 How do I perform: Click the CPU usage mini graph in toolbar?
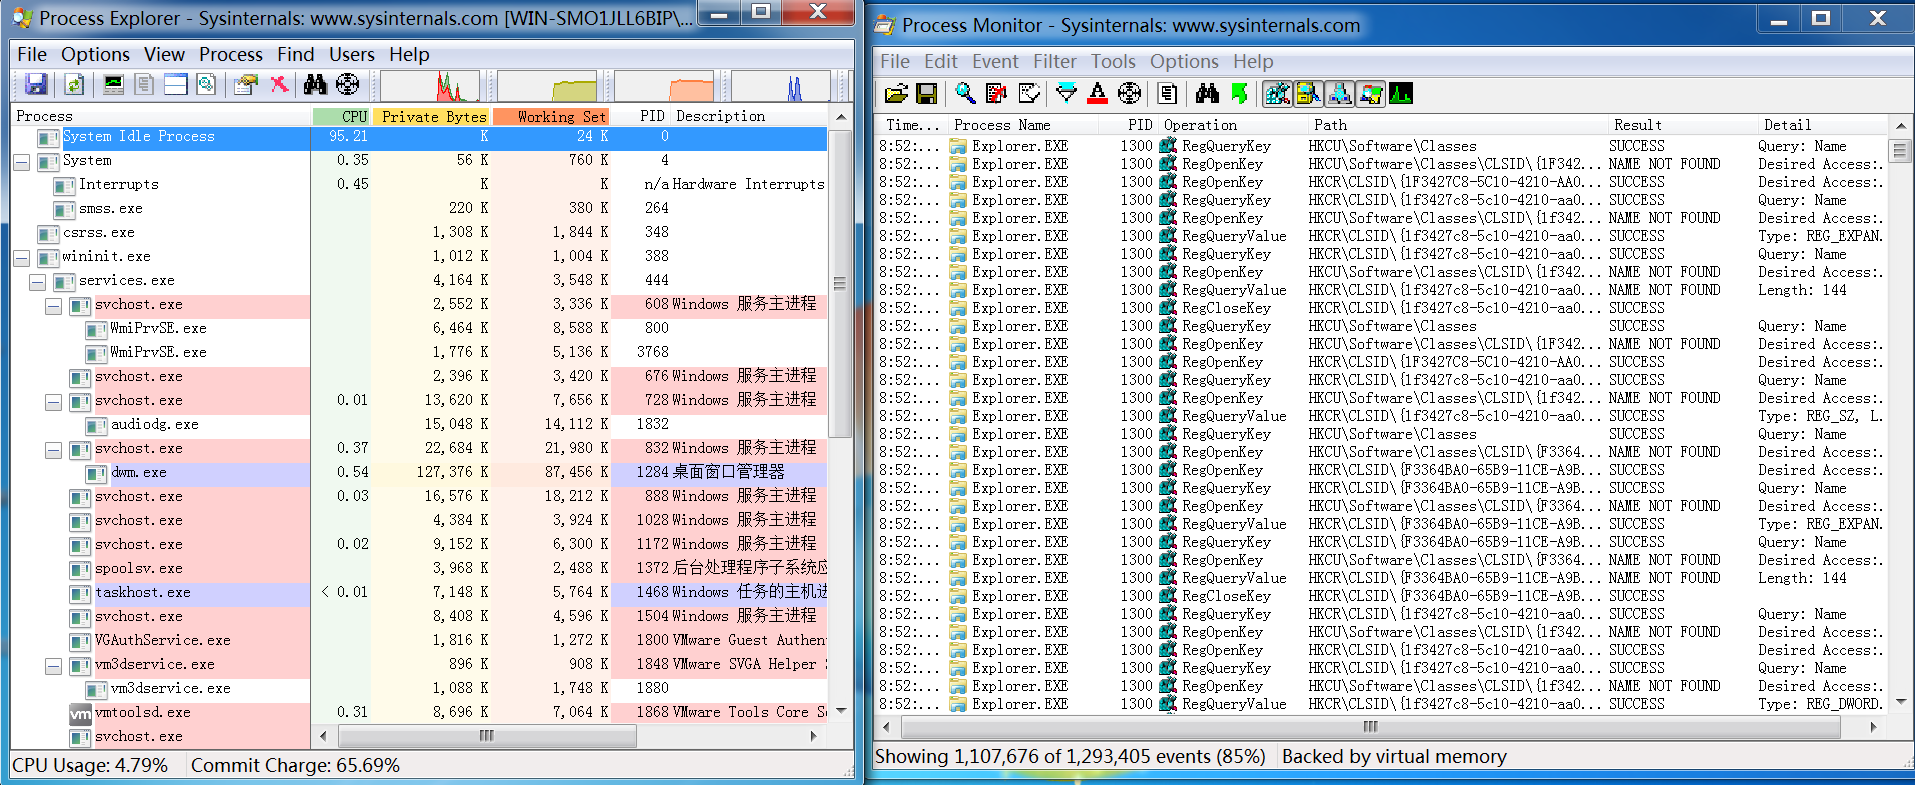coord(429,85)
